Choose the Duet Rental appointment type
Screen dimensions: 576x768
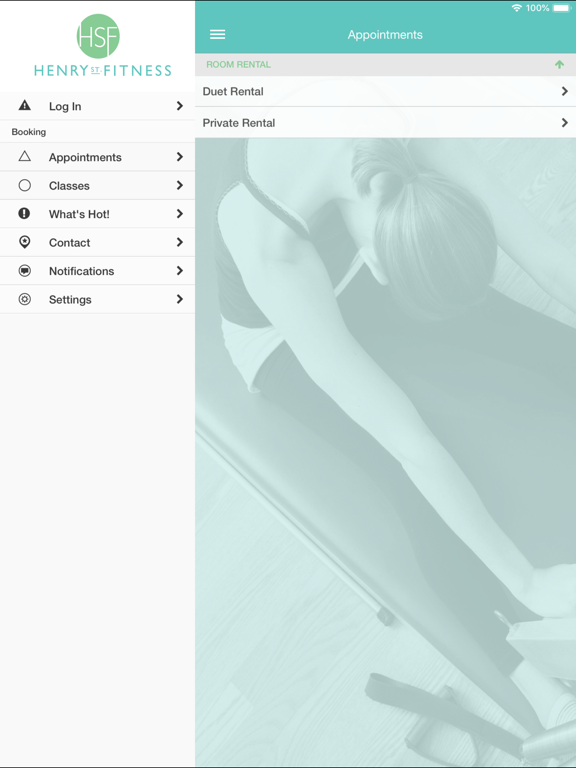(385, 91)
